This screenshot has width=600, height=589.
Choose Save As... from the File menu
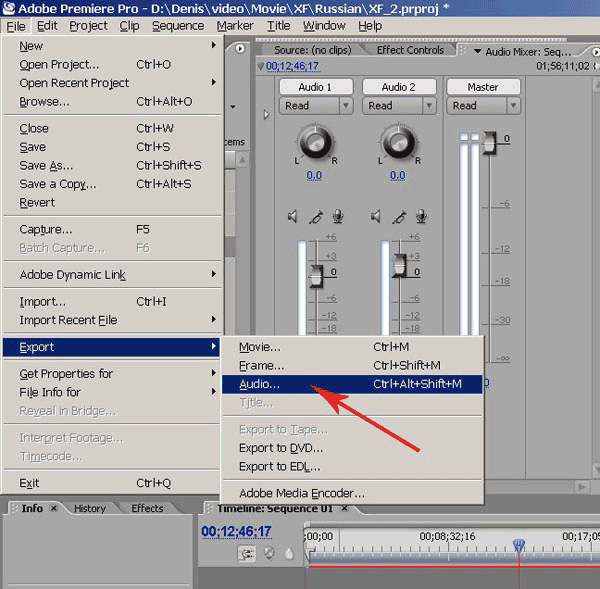pyautogui.click(x=113, y=166)
